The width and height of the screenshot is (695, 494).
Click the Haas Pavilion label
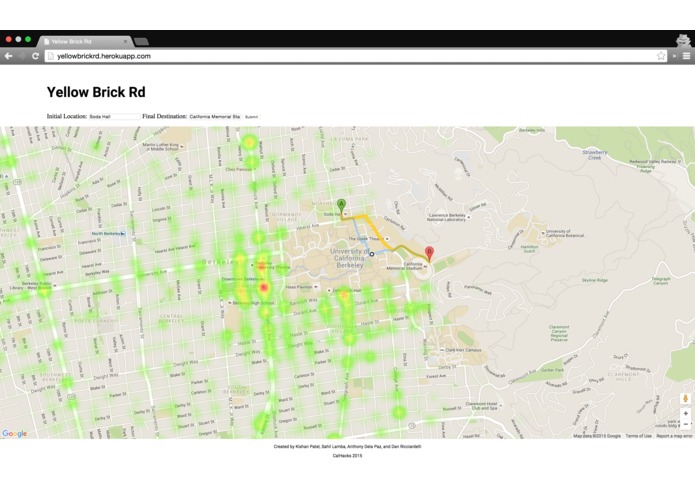pyautogui.click(x=299, y=287)
